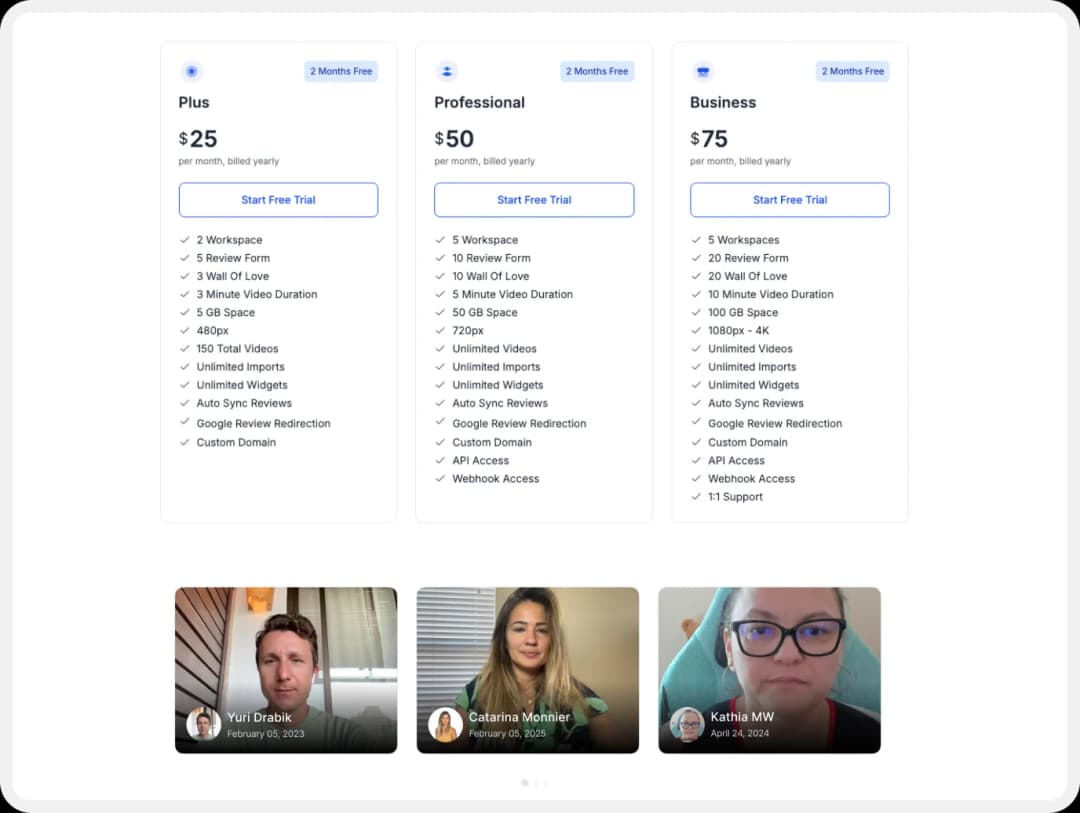The width and height of the screenshot is (1080, 813).
Task: Click the checkmark beside 1:1 Support
Action: click(697, 497)
